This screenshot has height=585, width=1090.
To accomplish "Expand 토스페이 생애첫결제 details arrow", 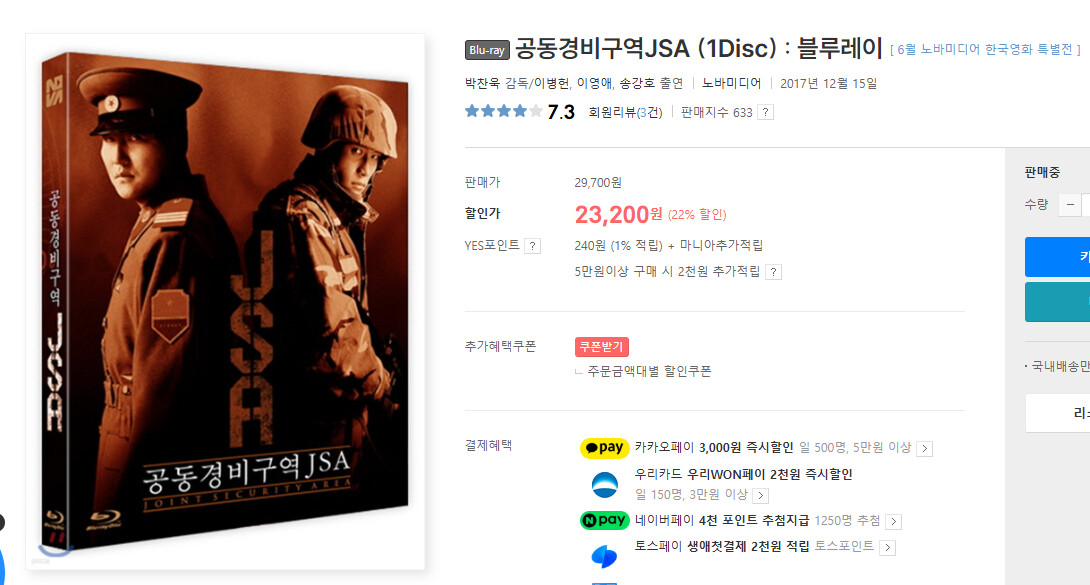I will coord(887,548).
